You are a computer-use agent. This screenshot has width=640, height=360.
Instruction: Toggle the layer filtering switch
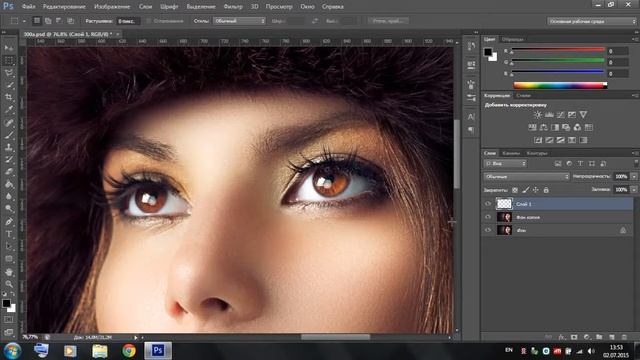coord(636,163)
